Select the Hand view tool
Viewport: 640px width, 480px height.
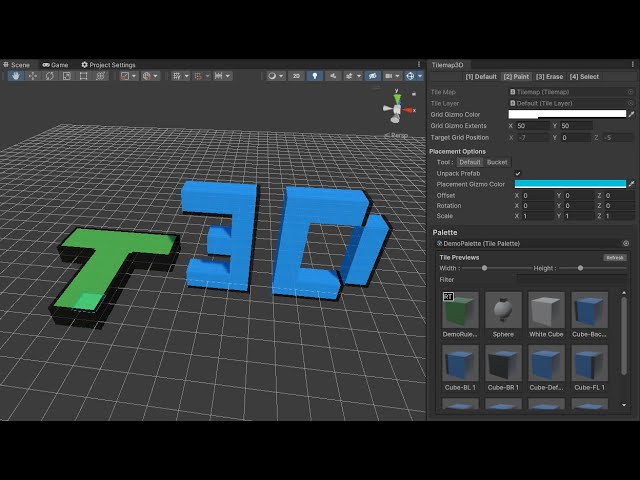tap(16, 76)
